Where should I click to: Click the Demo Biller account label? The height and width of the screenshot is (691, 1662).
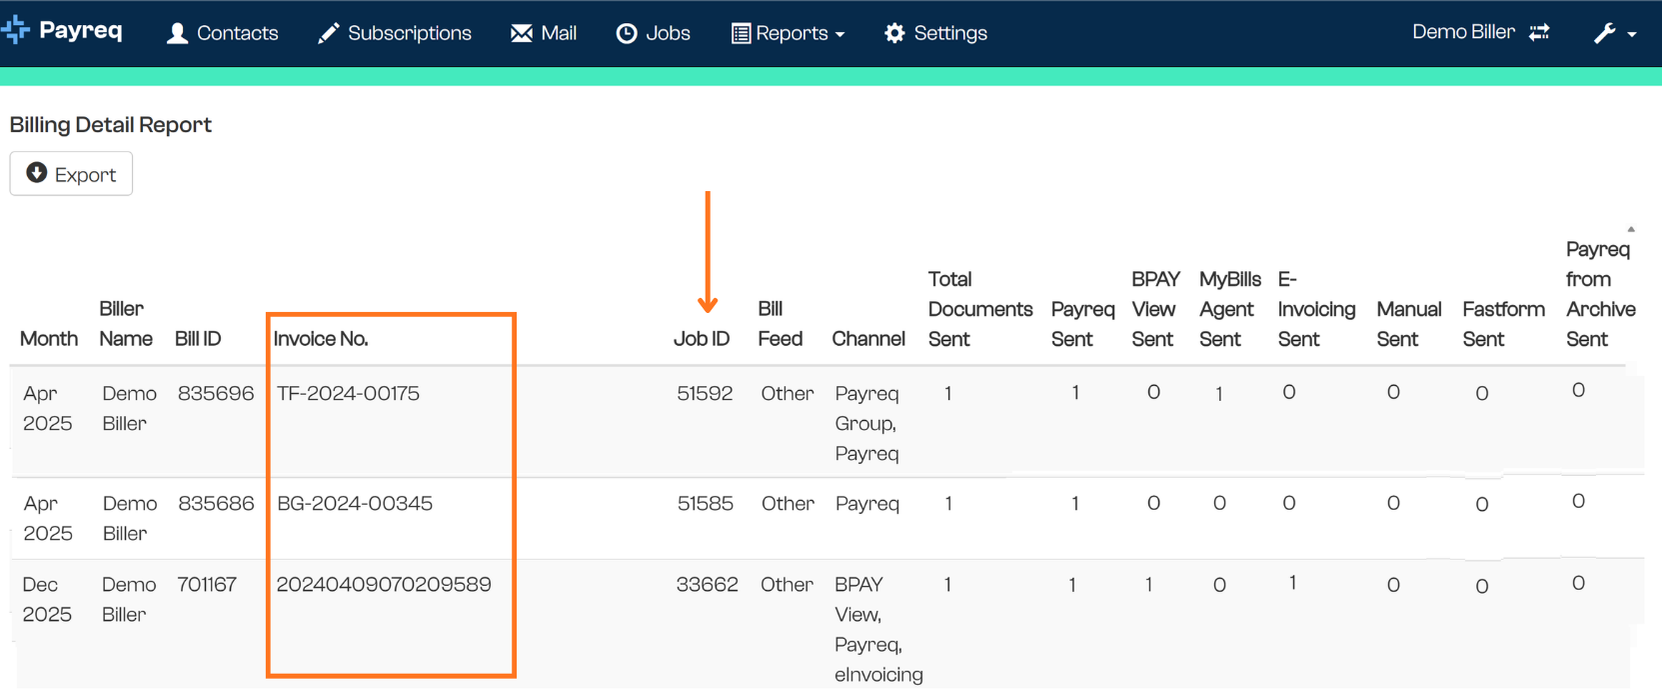(x=1463, y=32)
